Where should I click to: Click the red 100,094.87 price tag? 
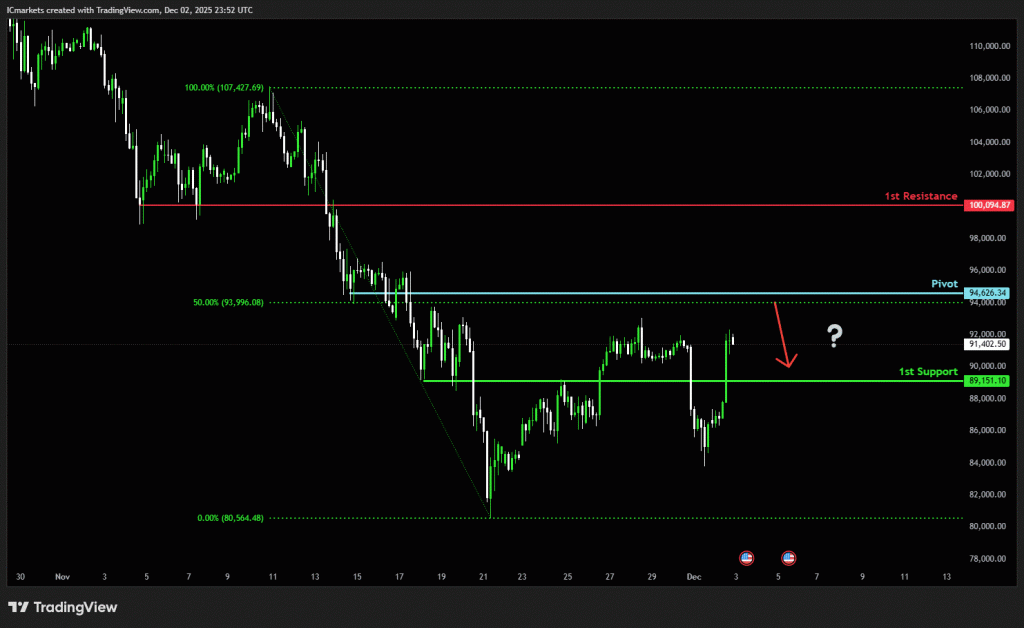tap(990, 205)
